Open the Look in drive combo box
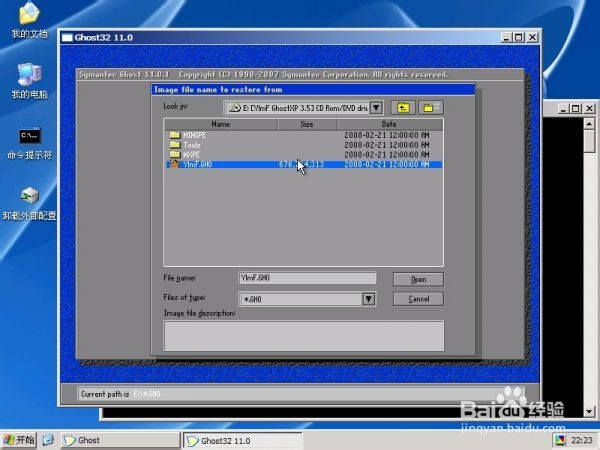The height and width of the screenshot is (450, 600). click(x=303, y=108)
